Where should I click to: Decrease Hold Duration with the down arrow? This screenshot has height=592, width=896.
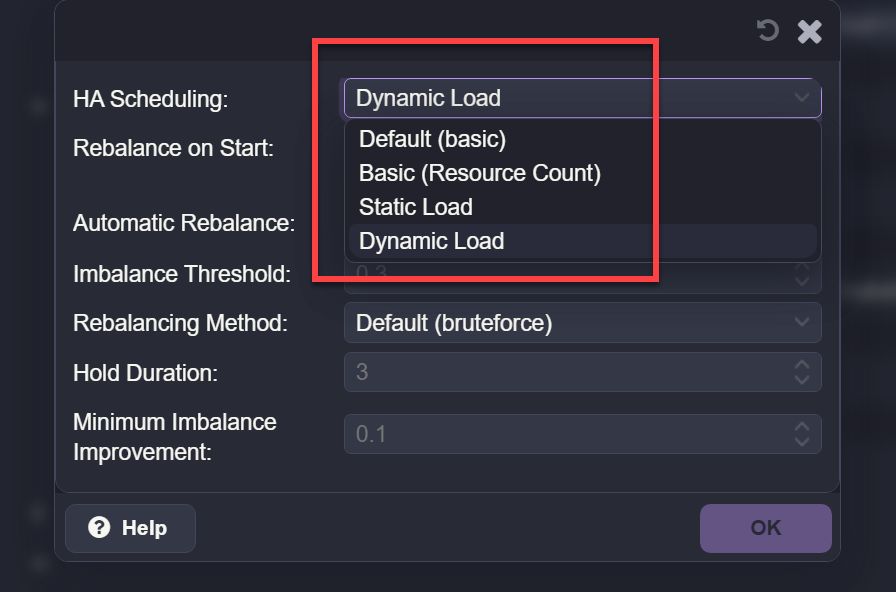pos(802,380)
